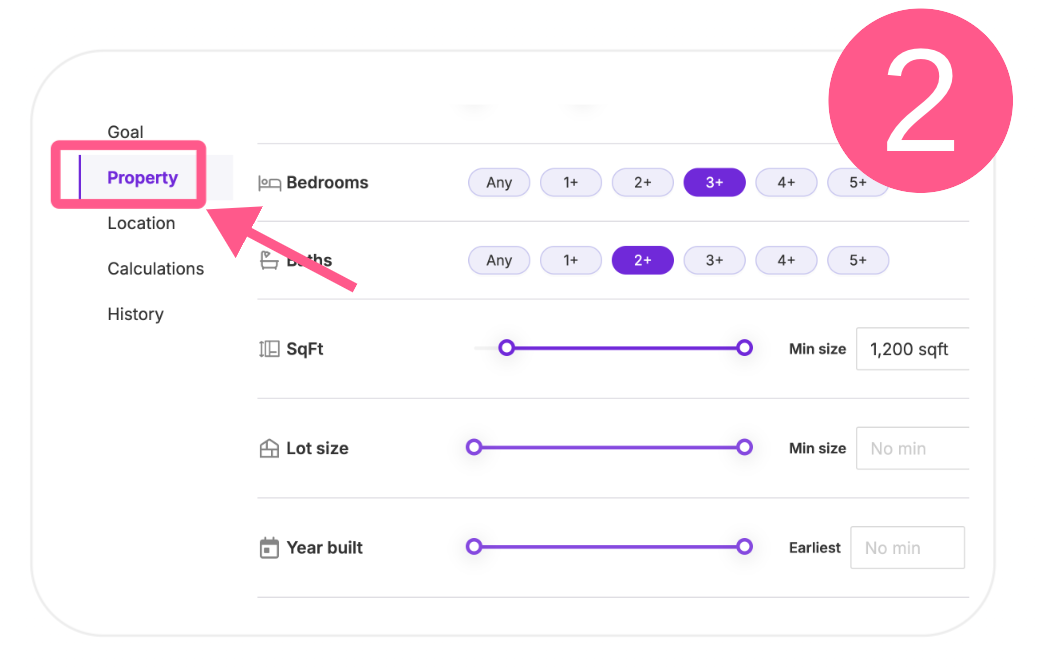Click the Earliest label

pos(815,548)
